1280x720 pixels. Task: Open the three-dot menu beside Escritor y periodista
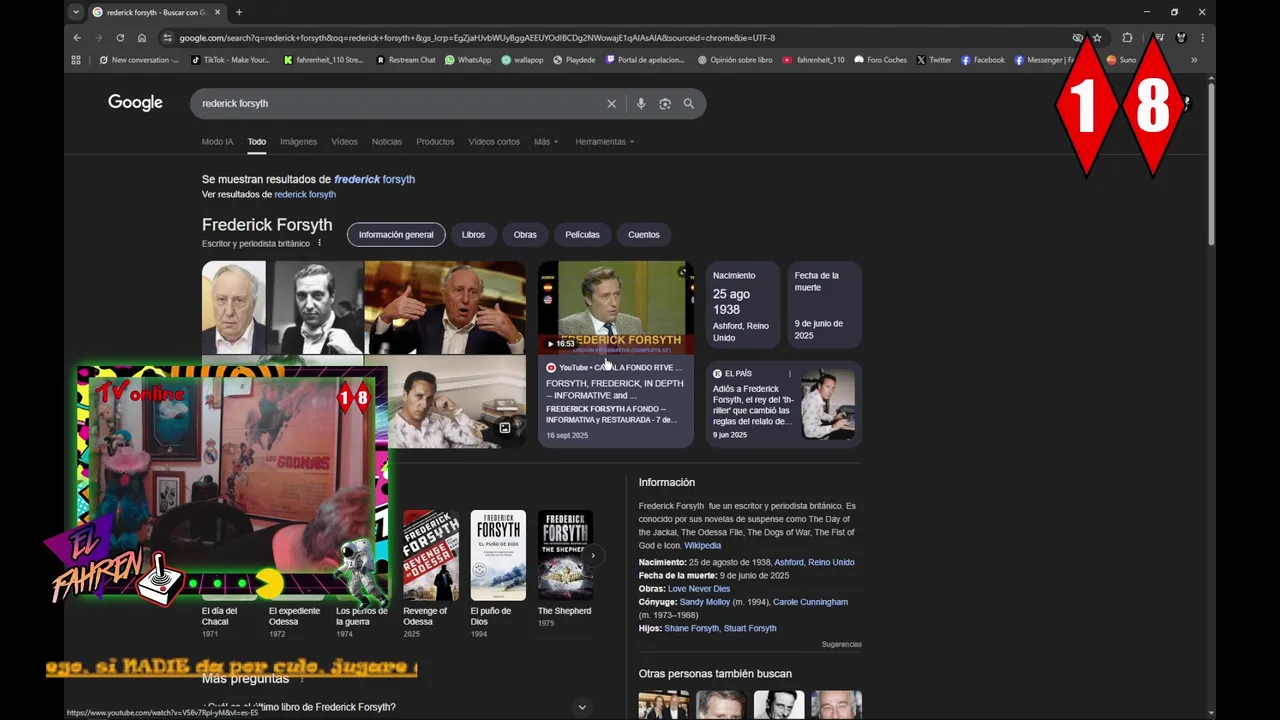(320, 243)
